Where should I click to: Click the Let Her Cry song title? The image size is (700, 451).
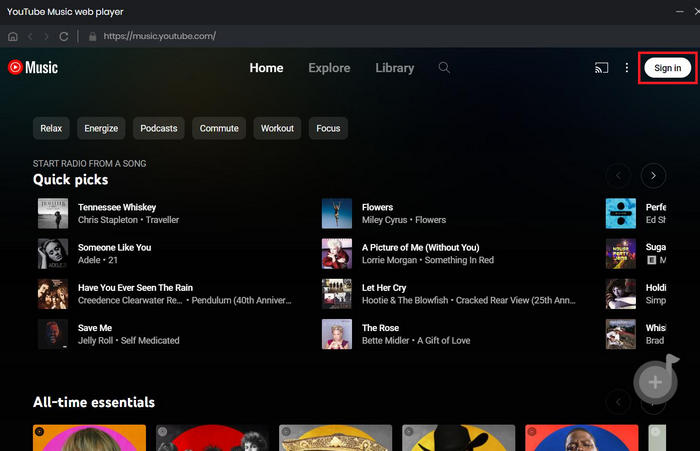(x=384, y=288)
